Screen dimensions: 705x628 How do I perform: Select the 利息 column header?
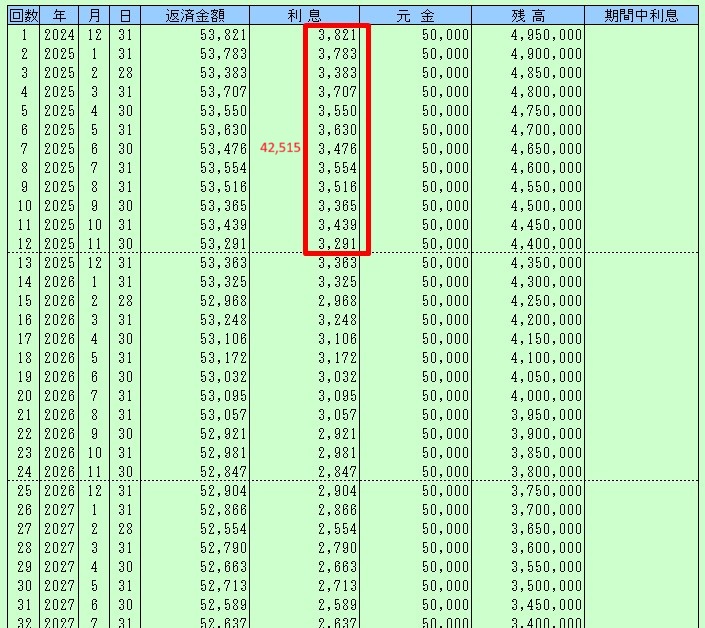304,16
